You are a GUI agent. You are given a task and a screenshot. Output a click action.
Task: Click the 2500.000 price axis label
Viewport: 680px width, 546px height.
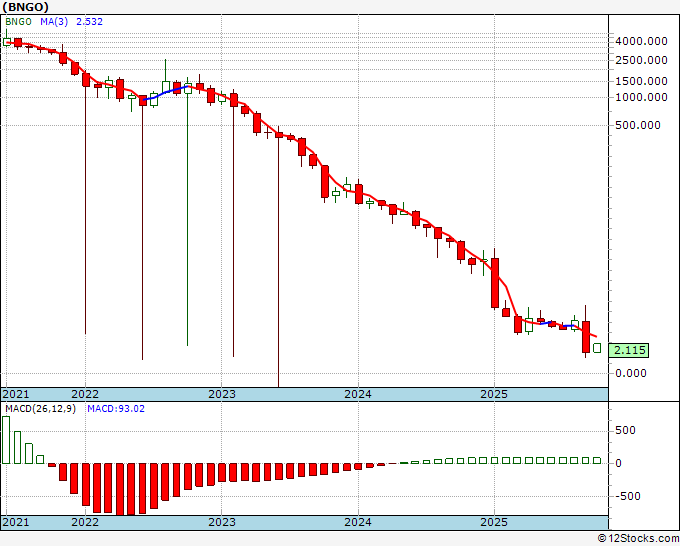click(x=641, y=60)
